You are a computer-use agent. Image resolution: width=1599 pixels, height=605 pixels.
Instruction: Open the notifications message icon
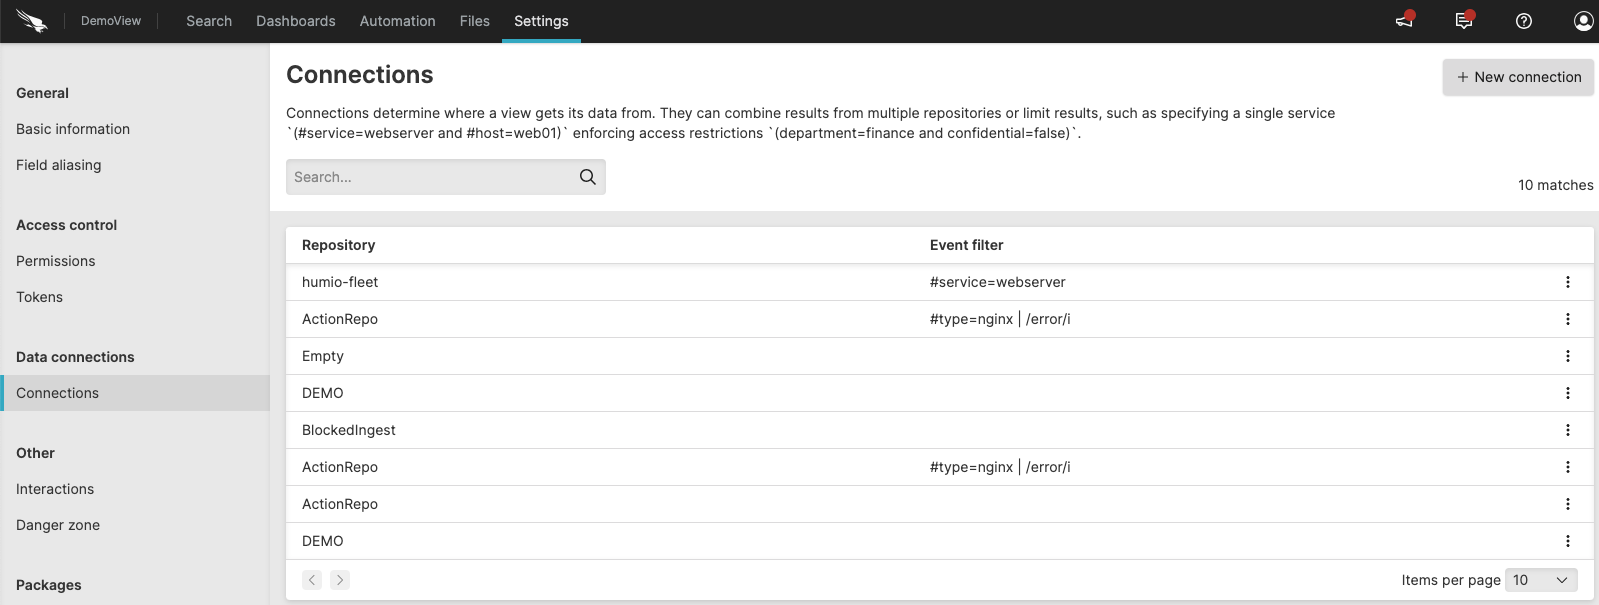pyautogui.click(x=1464, y=21)
